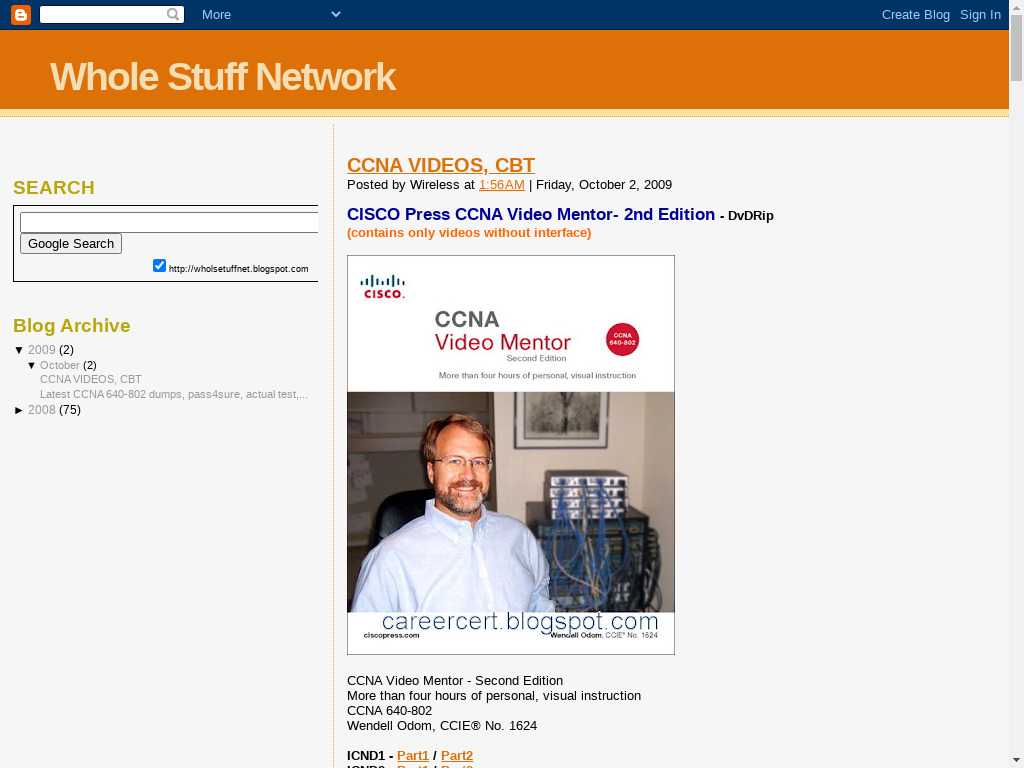Viewport: 1024px width, 768px height.
Task: Open Latest CCNA 640-802 dumps archive entry
Action: tap(173, 394)
